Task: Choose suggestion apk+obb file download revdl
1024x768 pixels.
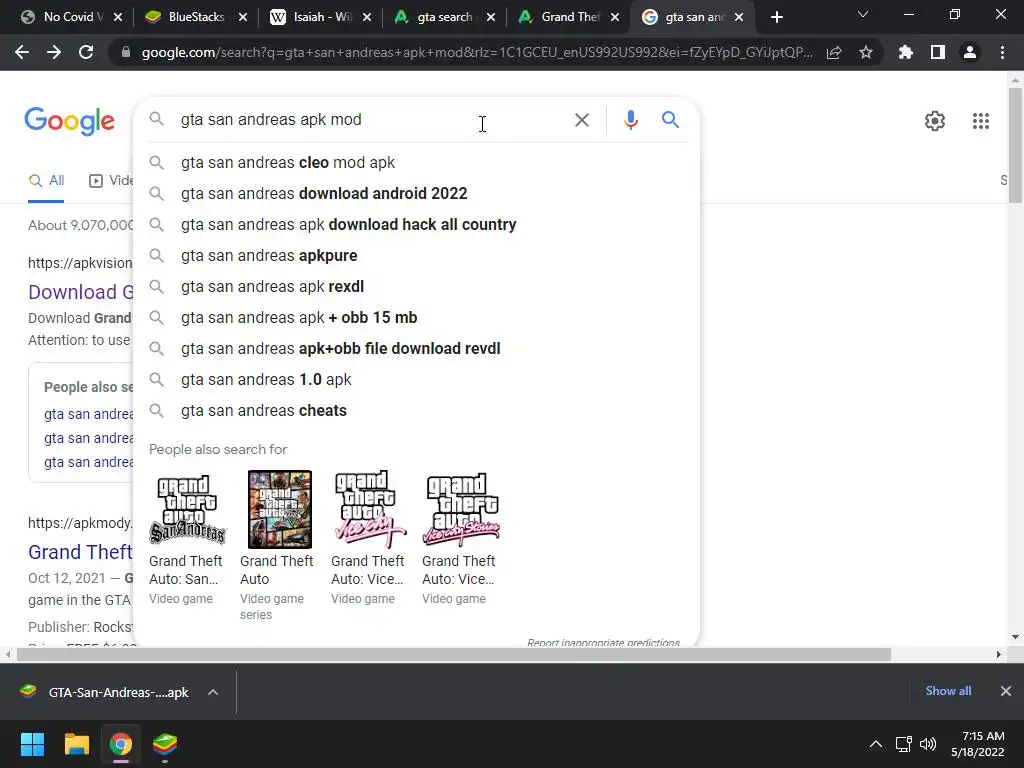Action: point(416,349)
